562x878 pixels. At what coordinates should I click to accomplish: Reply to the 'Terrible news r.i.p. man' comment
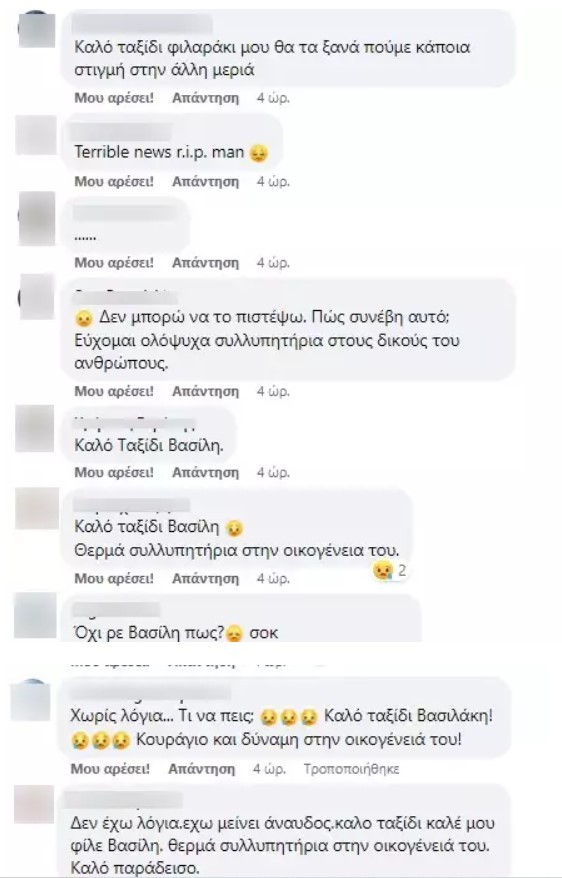pos(205,181)
